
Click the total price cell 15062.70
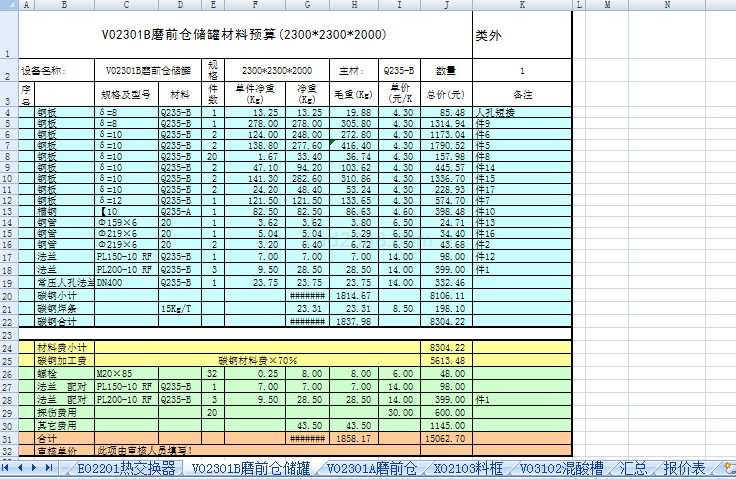coord(445,438)
